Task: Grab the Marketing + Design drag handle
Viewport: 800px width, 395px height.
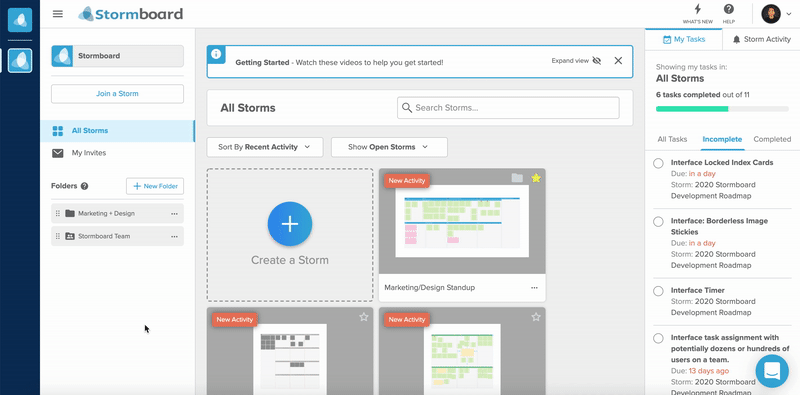Action: [57, 213]
